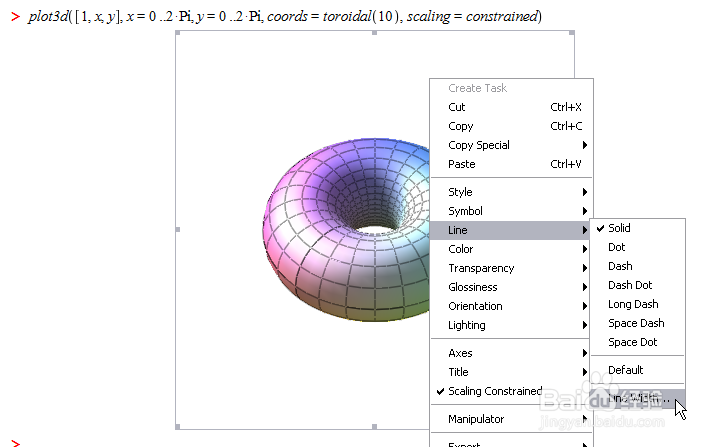Select Space Dot line style
The height and width of the screenshot is (447, 703).
pyautogui.click(x=633, y=342)
